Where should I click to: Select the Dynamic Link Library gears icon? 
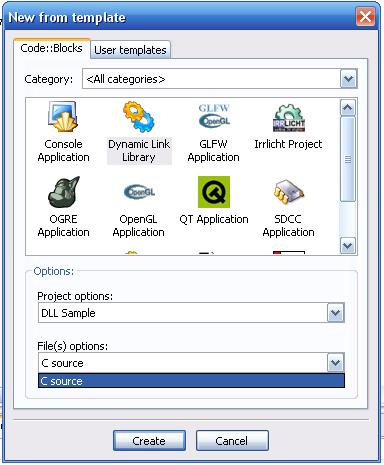tap(139, 117)
